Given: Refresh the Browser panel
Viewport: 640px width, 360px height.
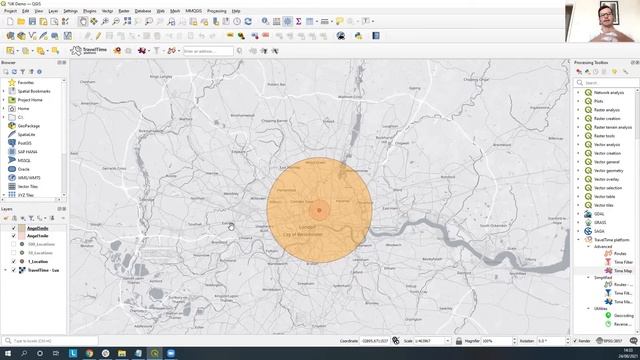Looking at the screenshot, I should click(14, 72).
